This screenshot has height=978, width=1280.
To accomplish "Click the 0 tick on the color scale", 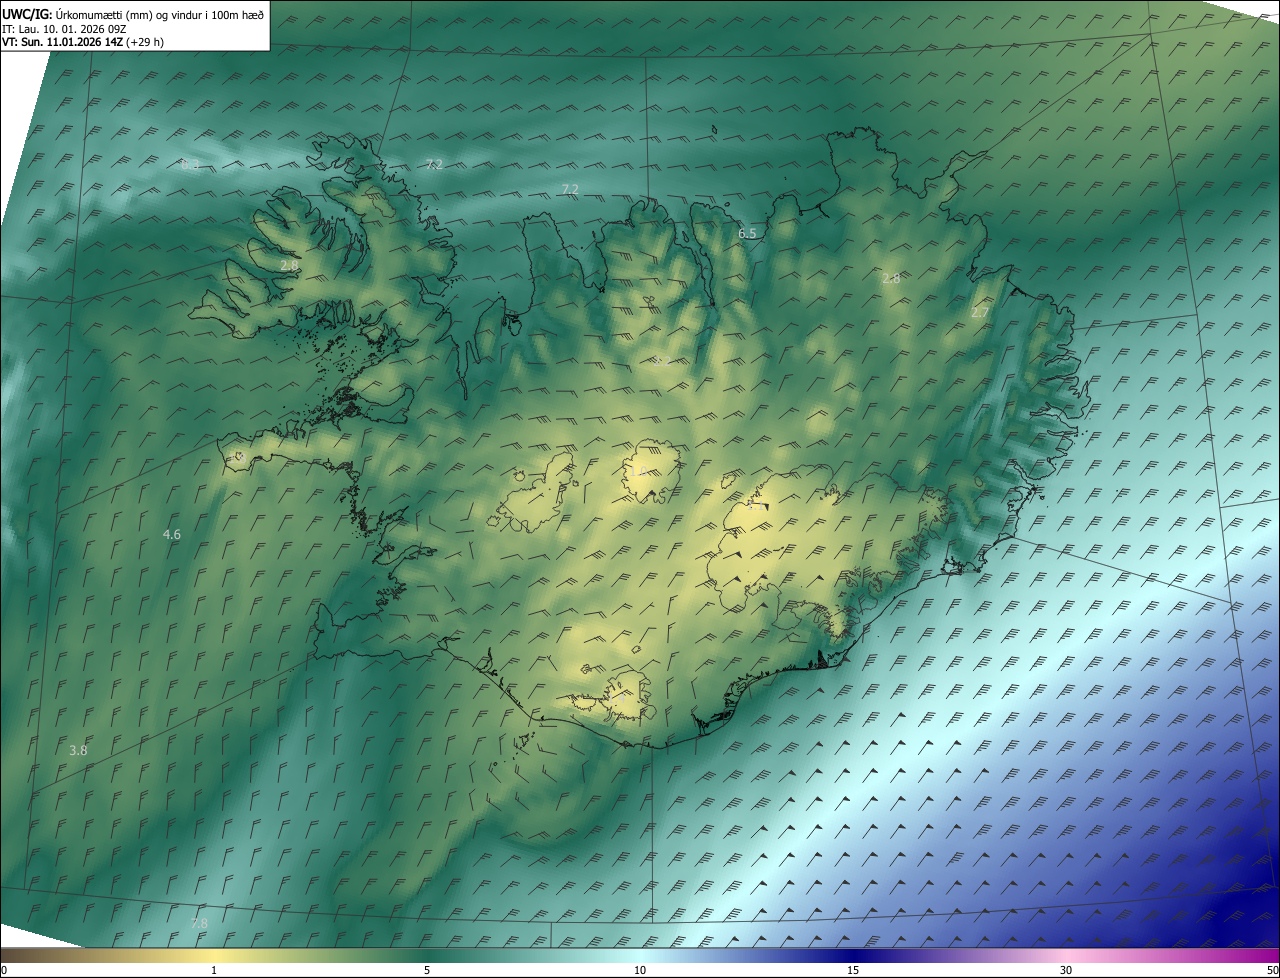I will (x=4, y=970).
